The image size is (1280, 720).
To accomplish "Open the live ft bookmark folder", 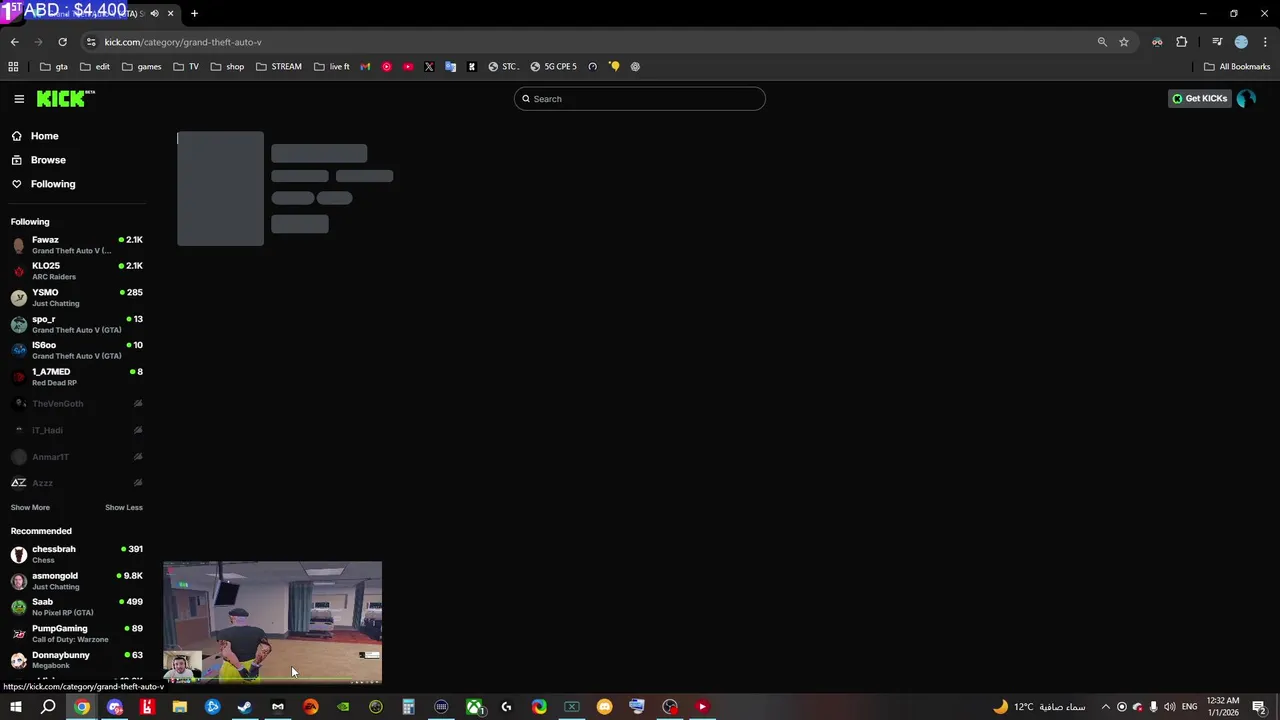I will pos(332,67).
